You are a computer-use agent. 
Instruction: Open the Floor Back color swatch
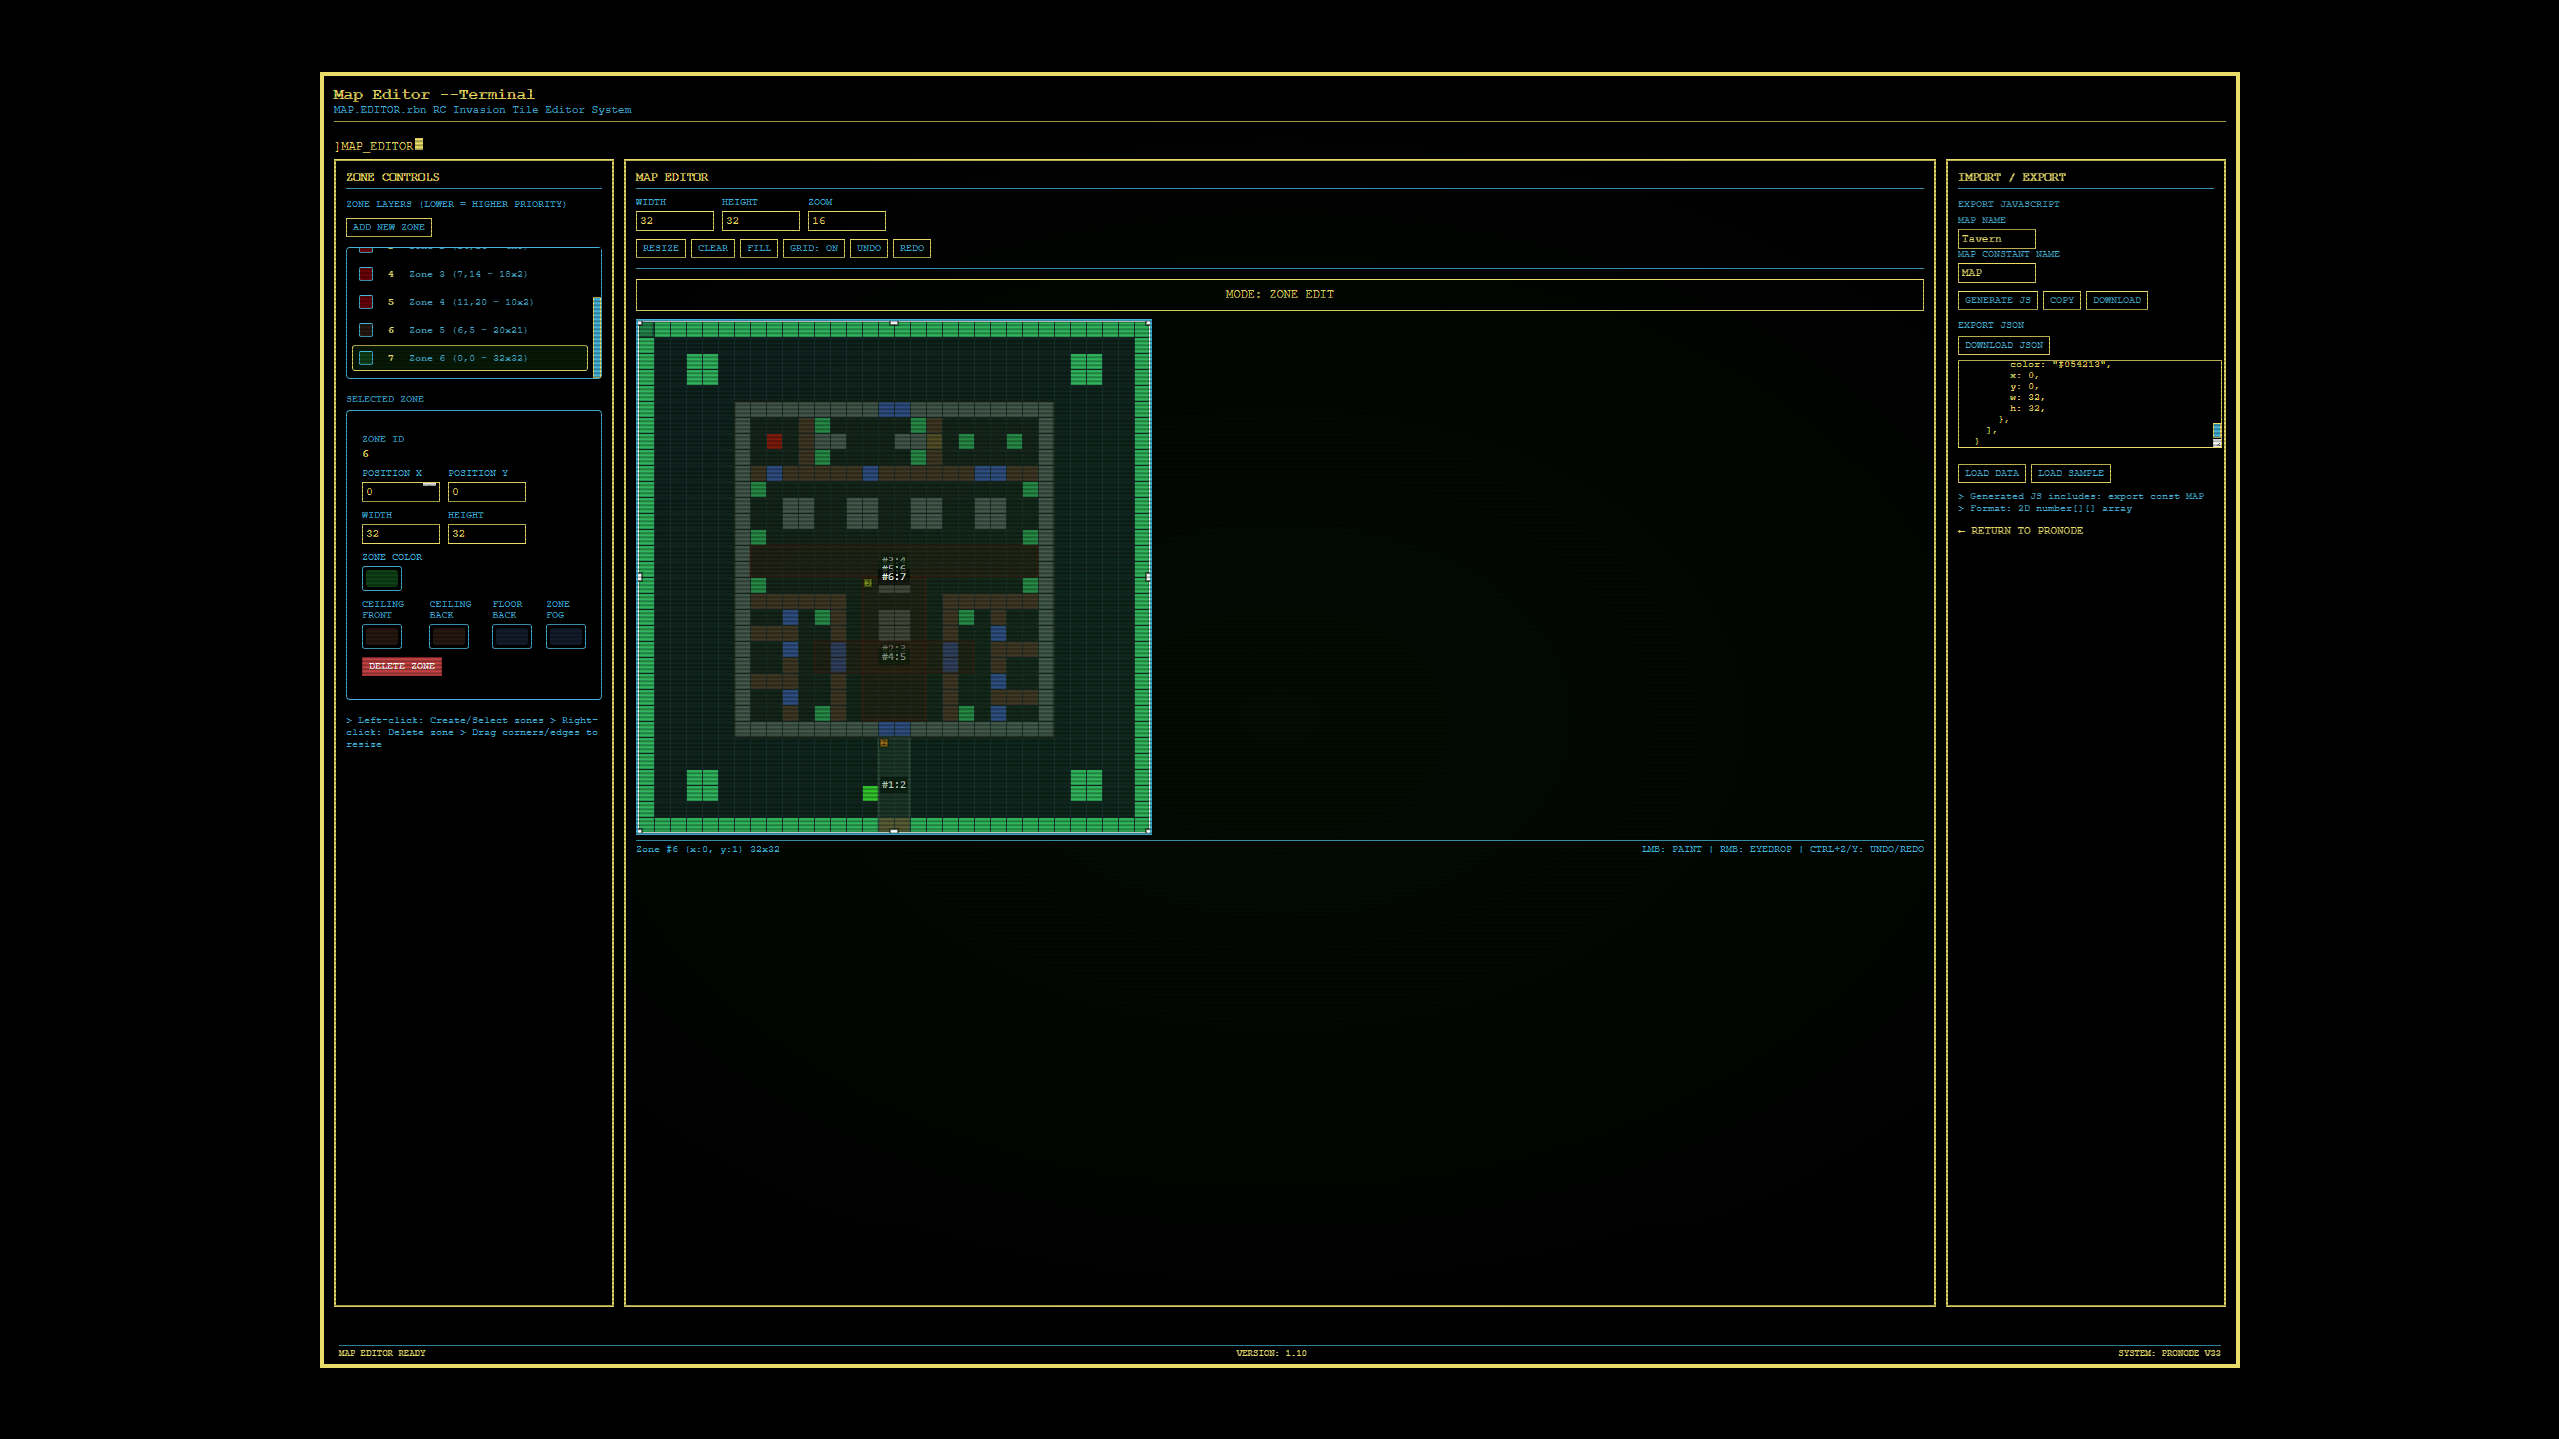coord(512,636)
